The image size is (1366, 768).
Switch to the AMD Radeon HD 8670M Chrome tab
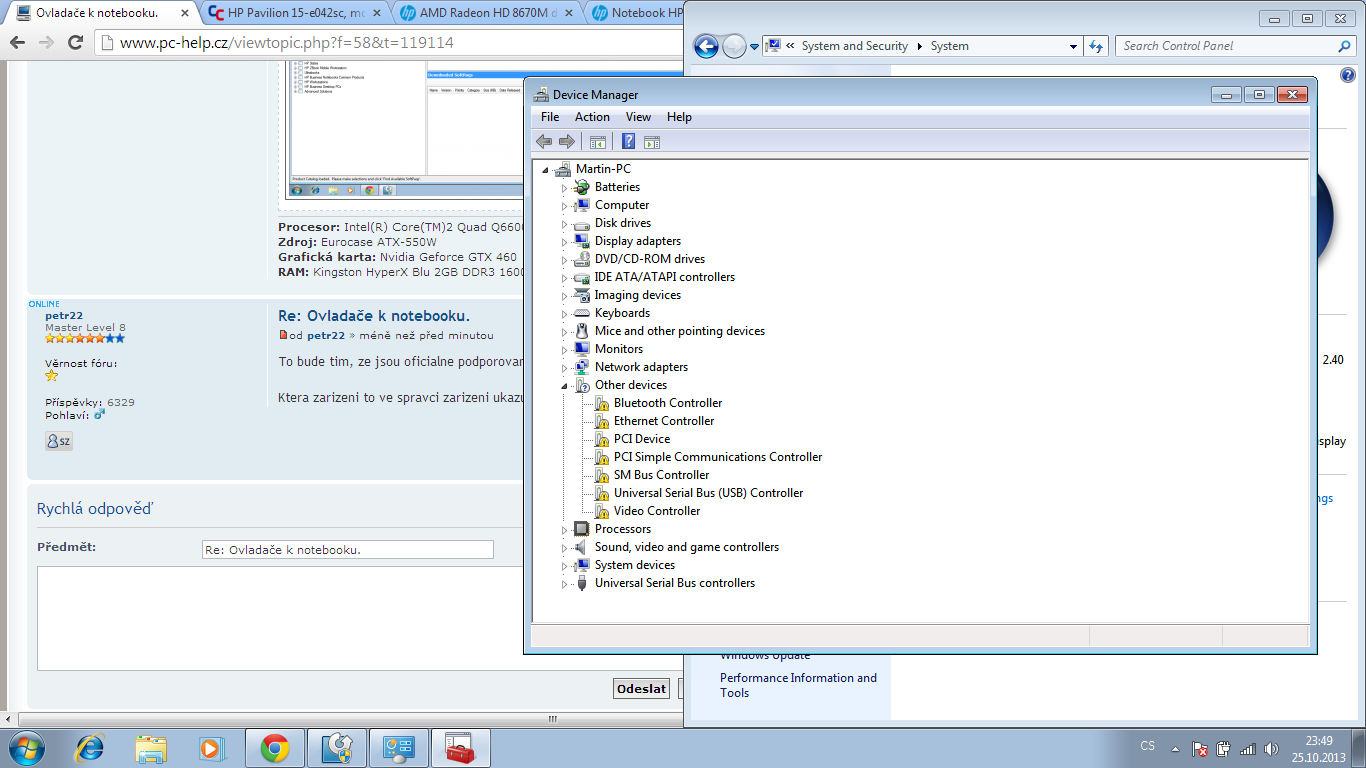point(484,13)
